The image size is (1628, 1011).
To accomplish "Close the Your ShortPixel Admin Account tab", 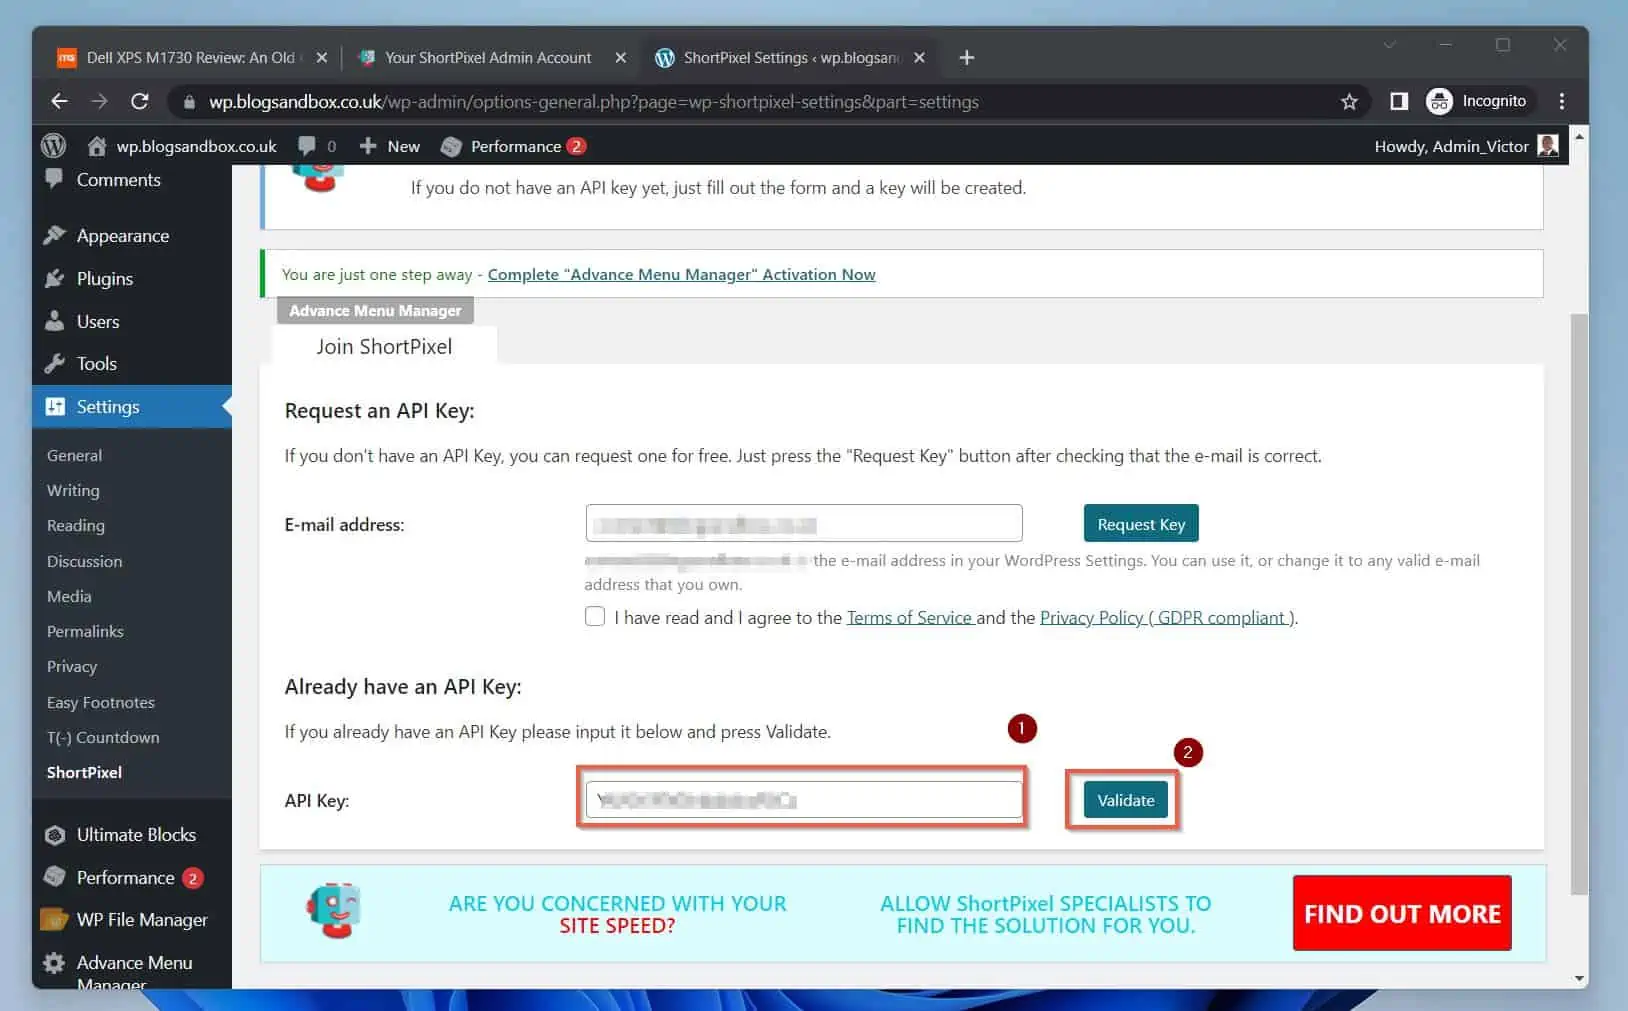I will [x=621, y=58].
